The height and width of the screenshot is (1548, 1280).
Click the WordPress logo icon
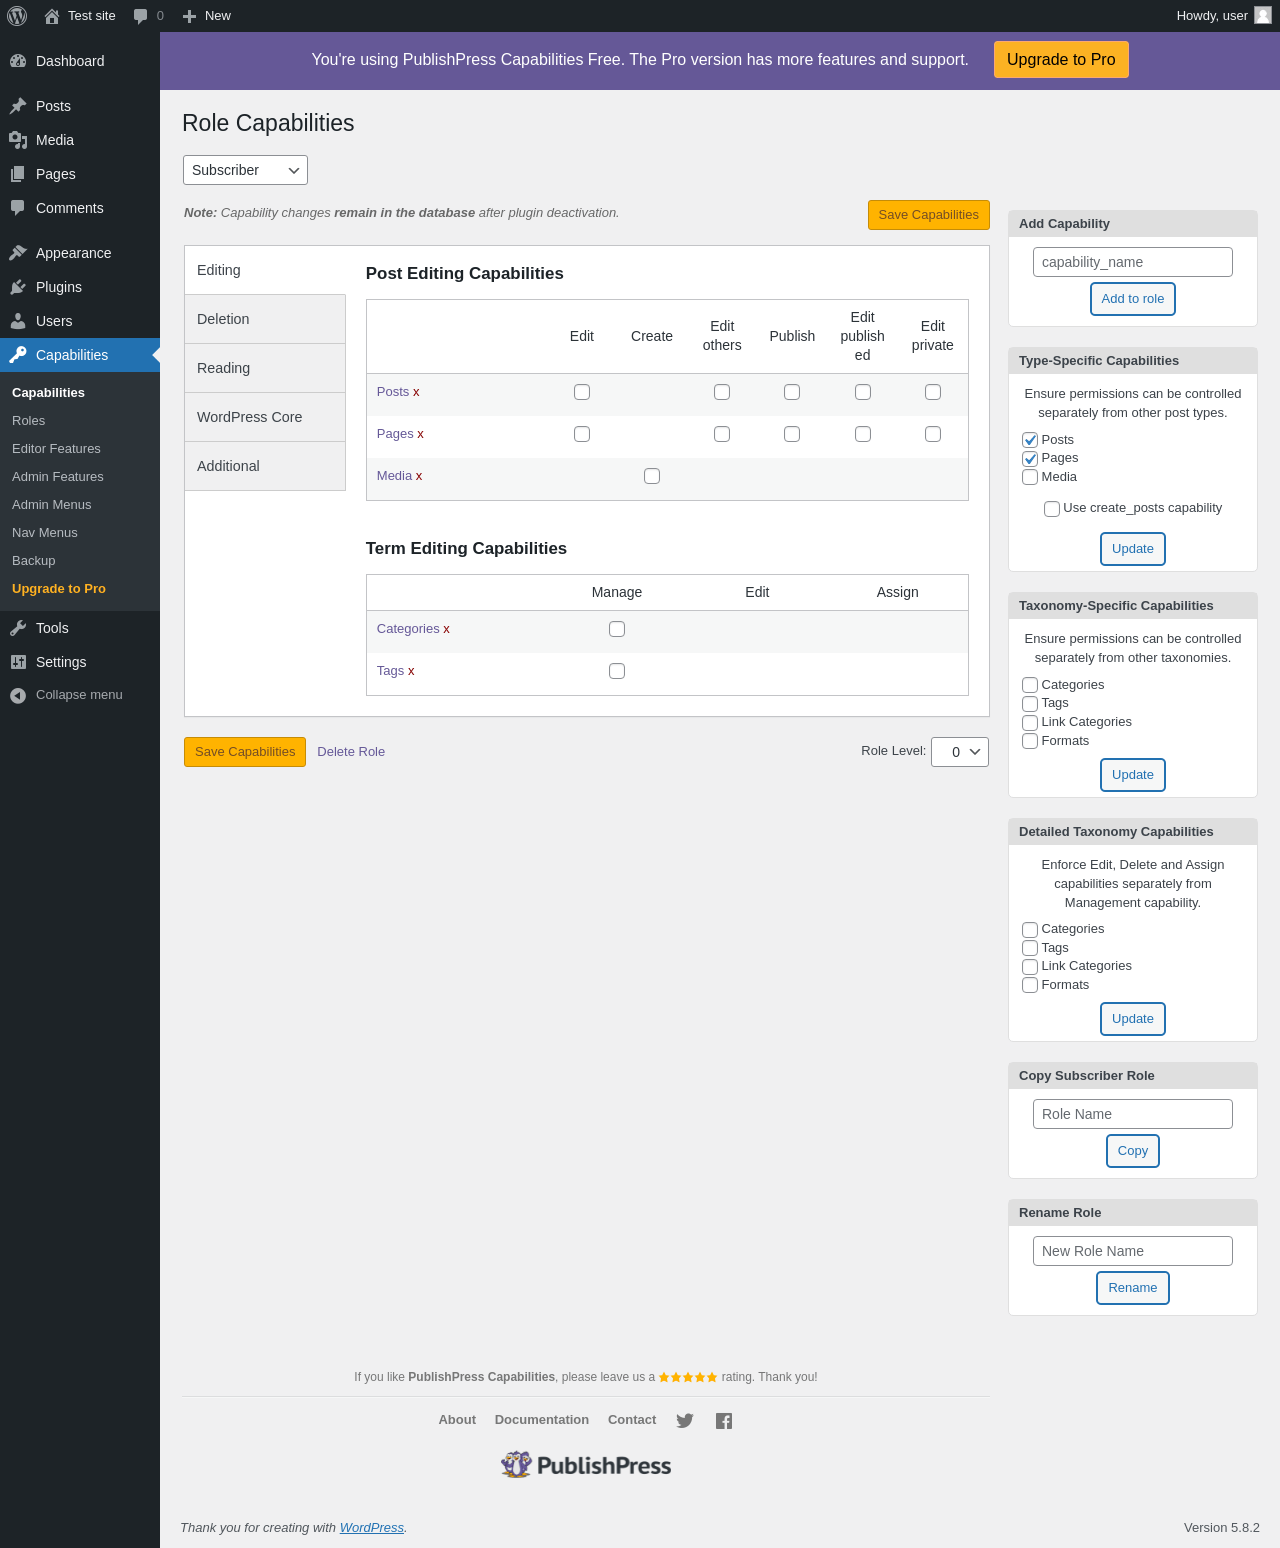17,16
